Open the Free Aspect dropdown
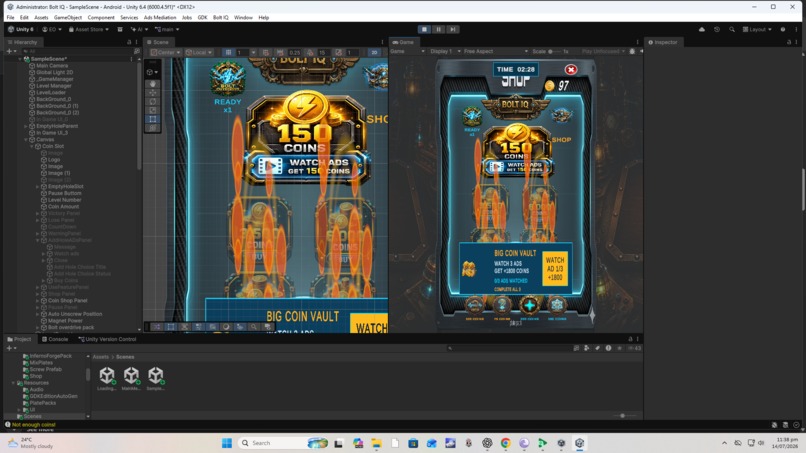The image size is (806, 453). (x=496, y=51)
